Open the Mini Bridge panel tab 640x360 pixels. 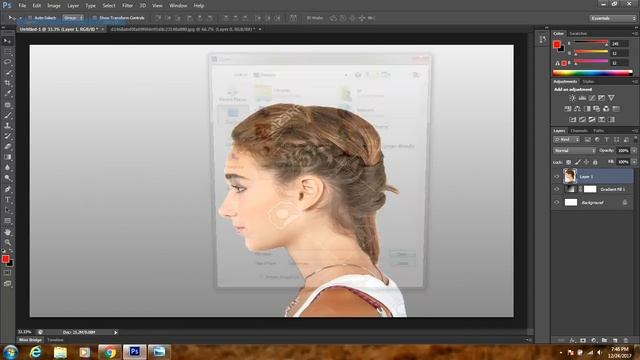[30, 340]
